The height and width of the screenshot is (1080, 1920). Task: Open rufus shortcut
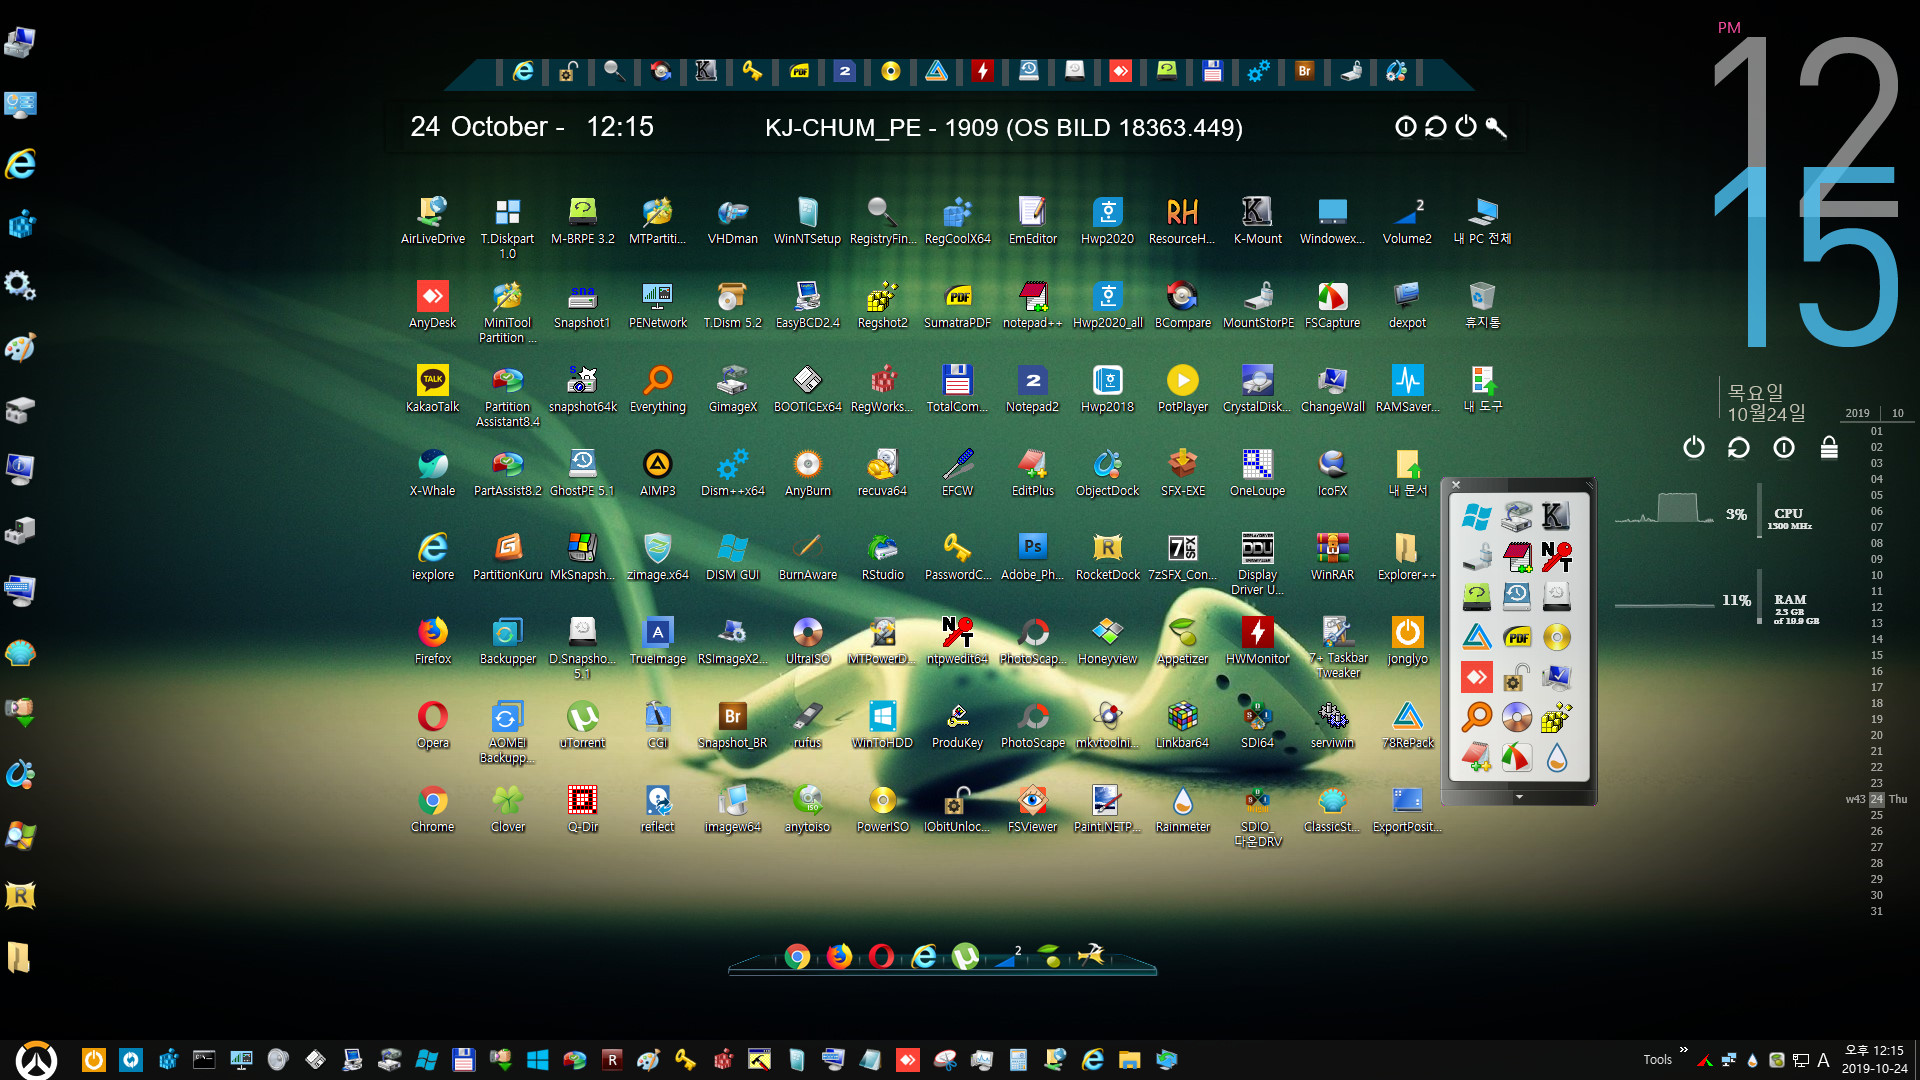pyautogui.click(x=807, y=724)
